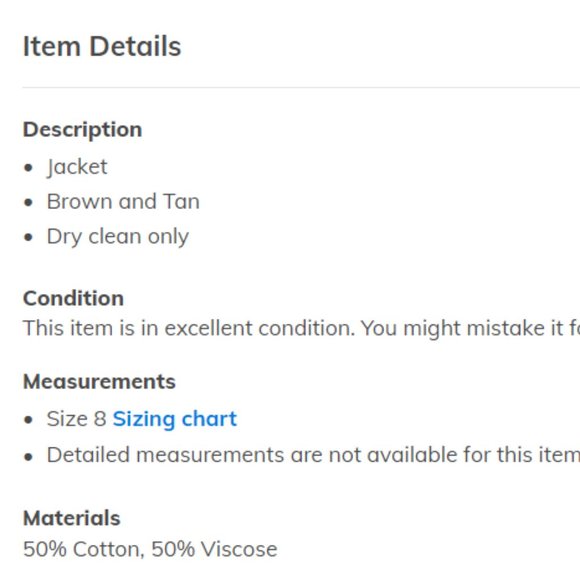Click the bullet point before Brown and Tan
Image resolution: width=580 pixels, height=580 pixels.
[28, 203]
